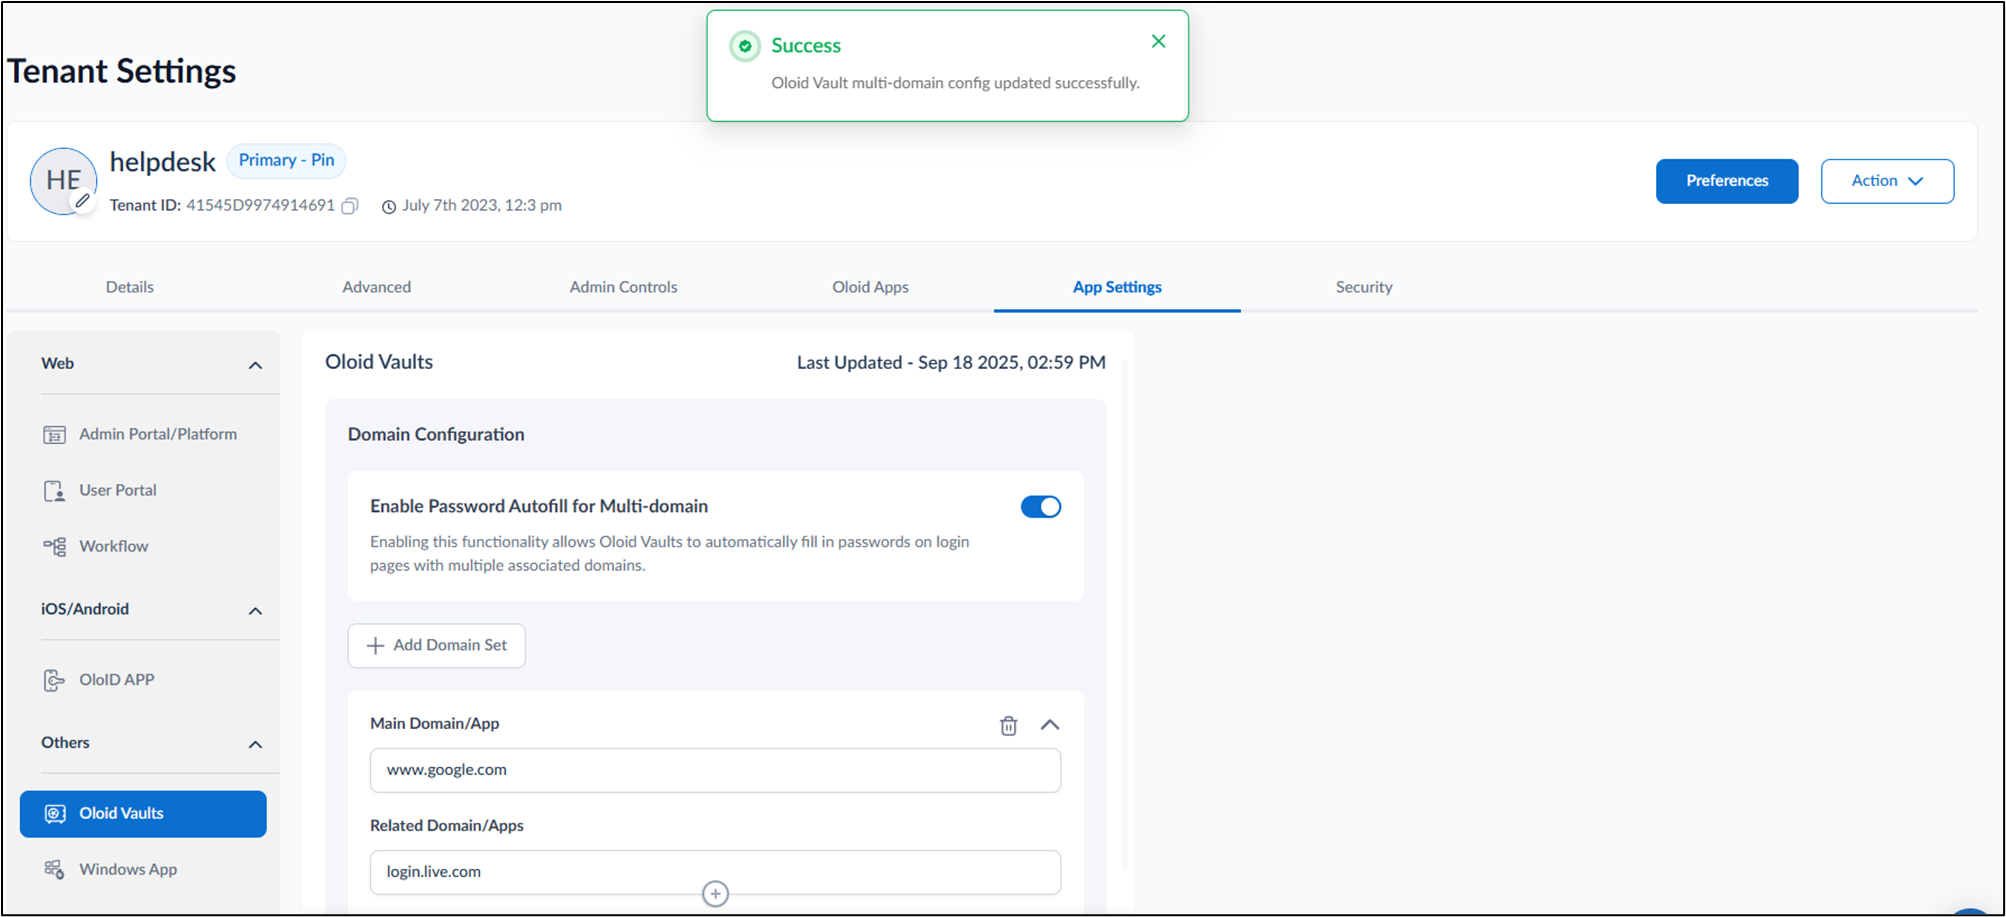2006x917 pixels.
Task: Click the User Portal icon
Action: pyautogui.click(x=54, y=491)
